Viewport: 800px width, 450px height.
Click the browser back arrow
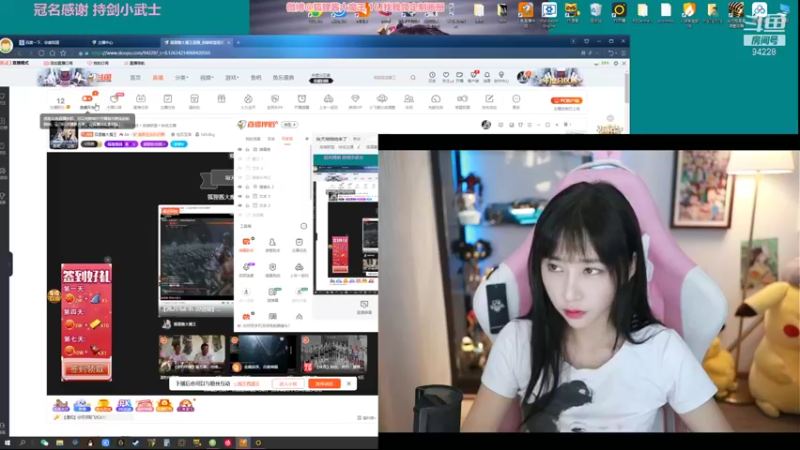click(20, 53)
